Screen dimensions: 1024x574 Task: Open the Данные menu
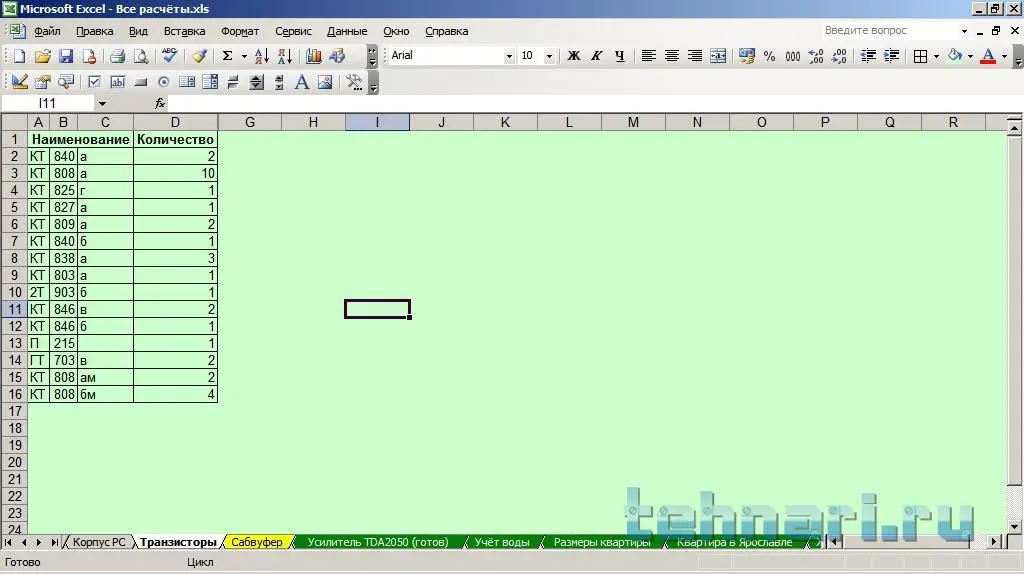pos(347,31)
